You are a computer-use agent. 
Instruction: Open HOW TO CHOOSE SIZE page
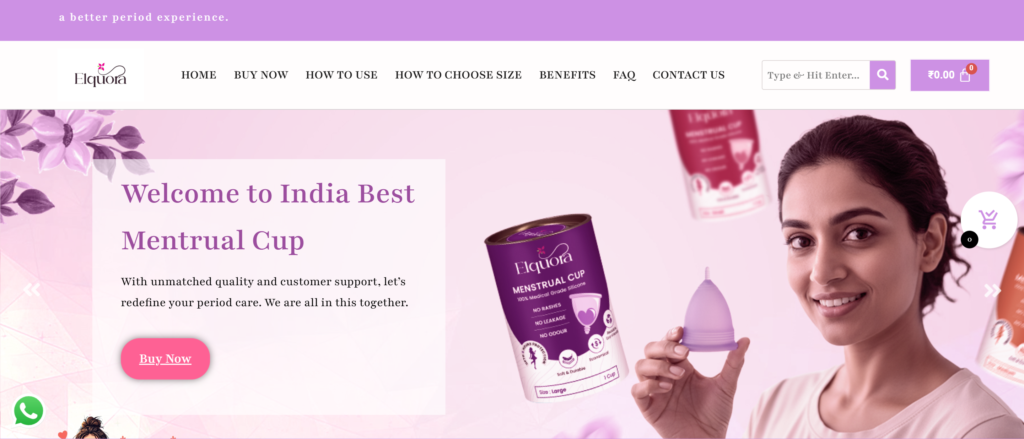coord(458,75)
